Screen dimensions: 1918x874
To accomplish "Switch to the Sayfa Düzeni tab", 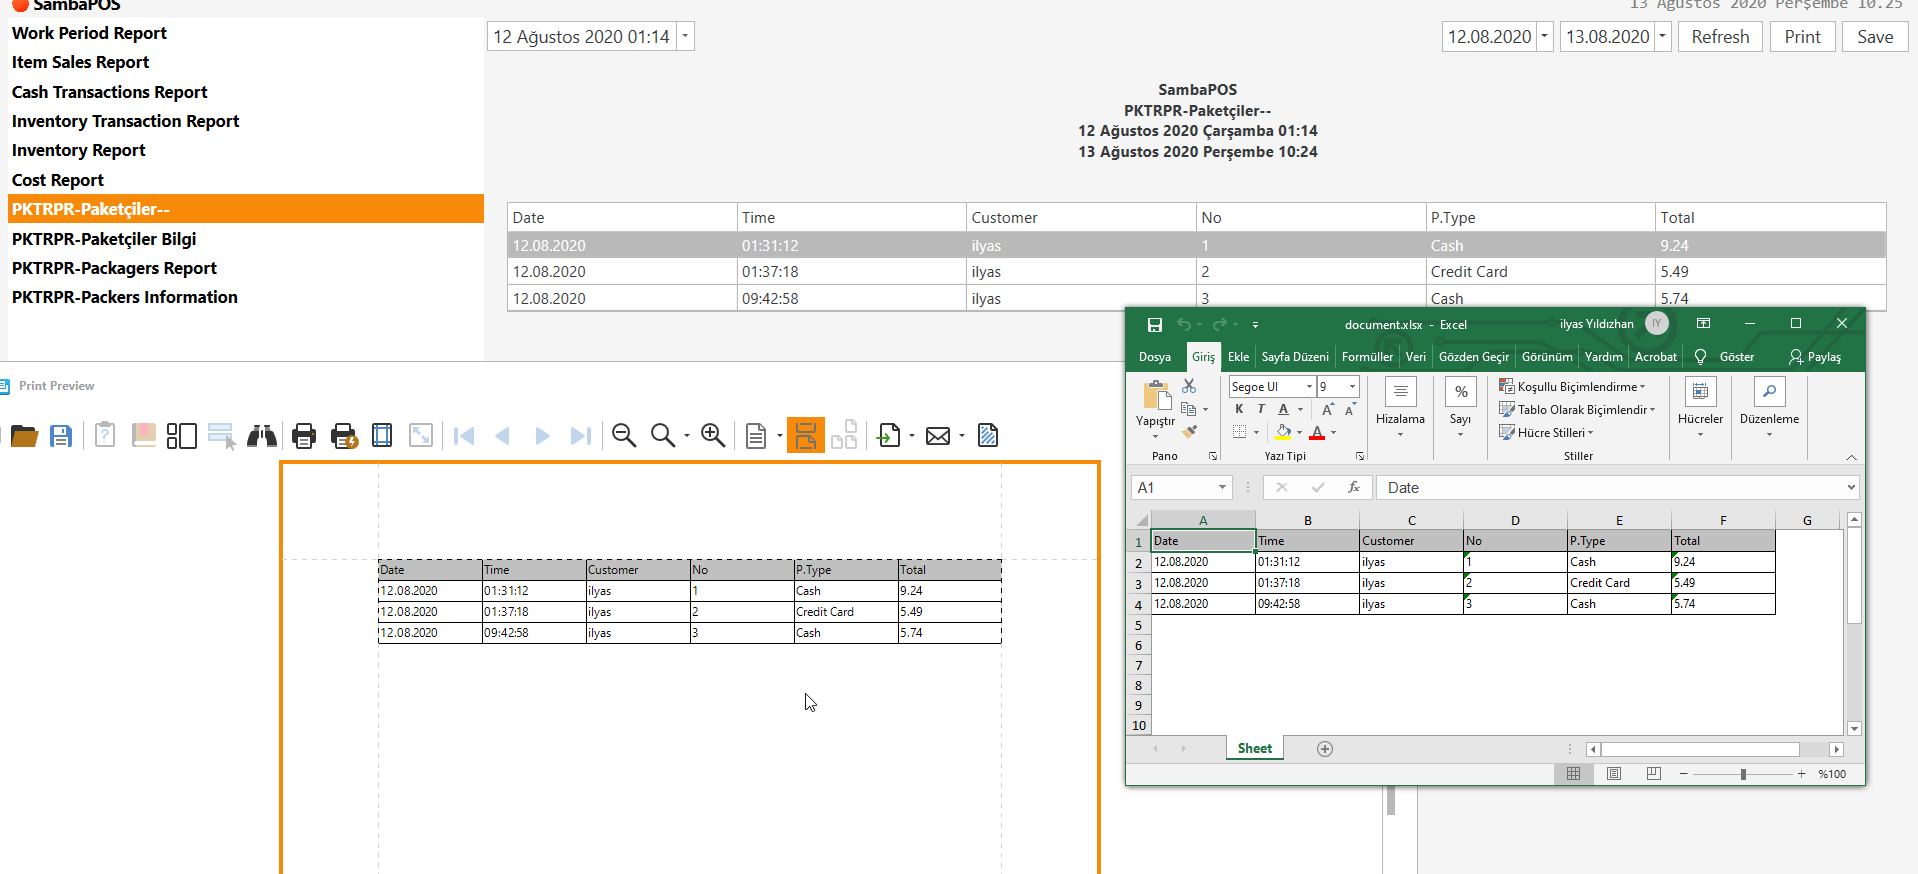I will point(1295,357).
